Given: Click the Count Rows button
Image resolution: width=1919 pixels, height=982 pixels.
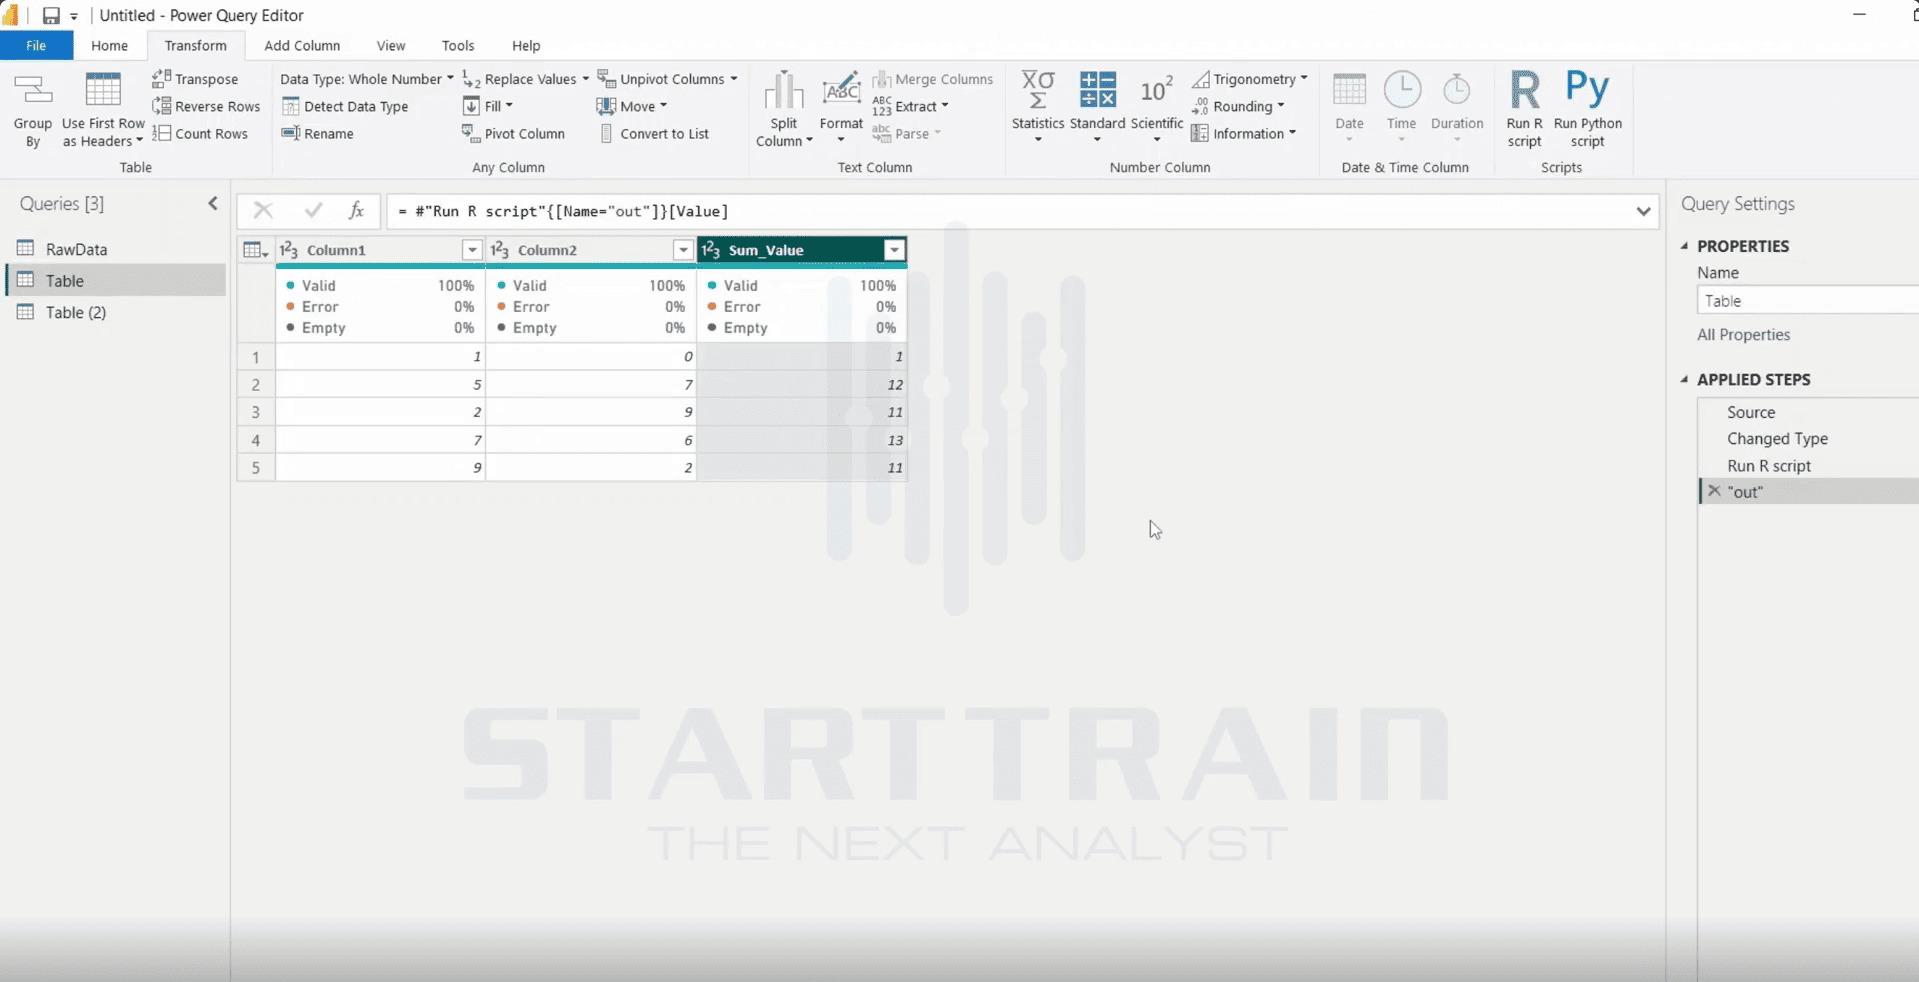Looking at the screenshot, I should point(200,133).
